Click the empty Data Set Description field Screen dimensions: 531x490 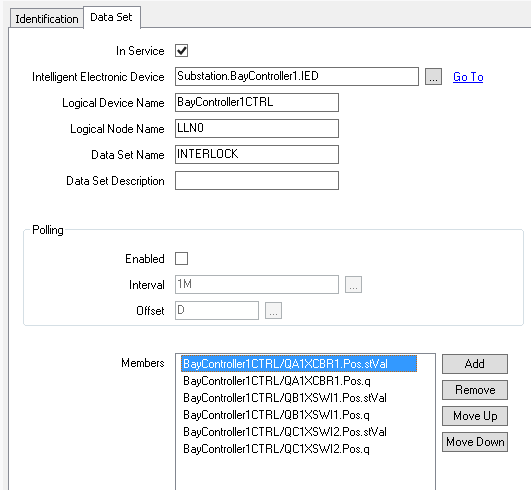pyautogui.click(x=257, y=180)
